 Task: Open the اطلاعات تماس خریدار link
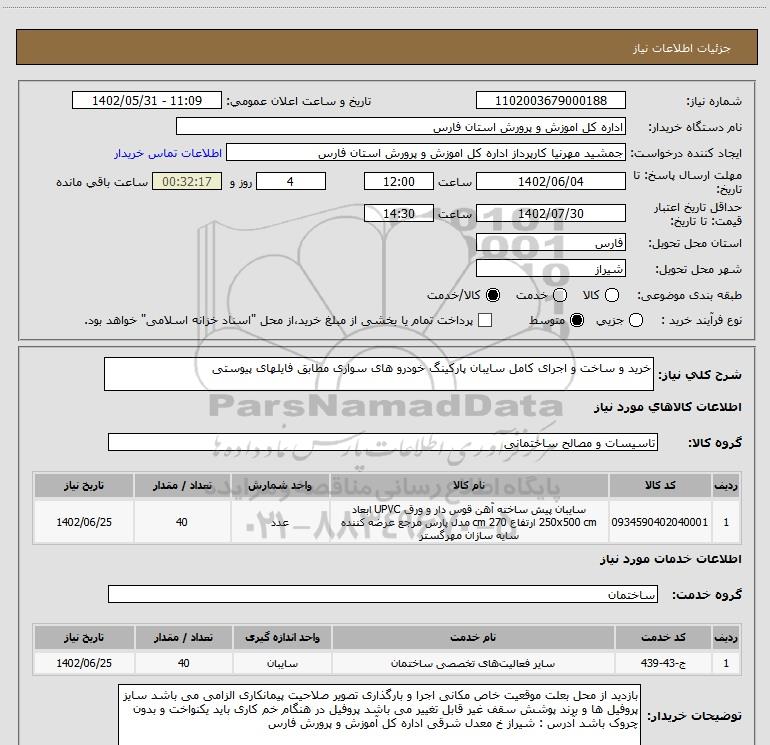168,153
